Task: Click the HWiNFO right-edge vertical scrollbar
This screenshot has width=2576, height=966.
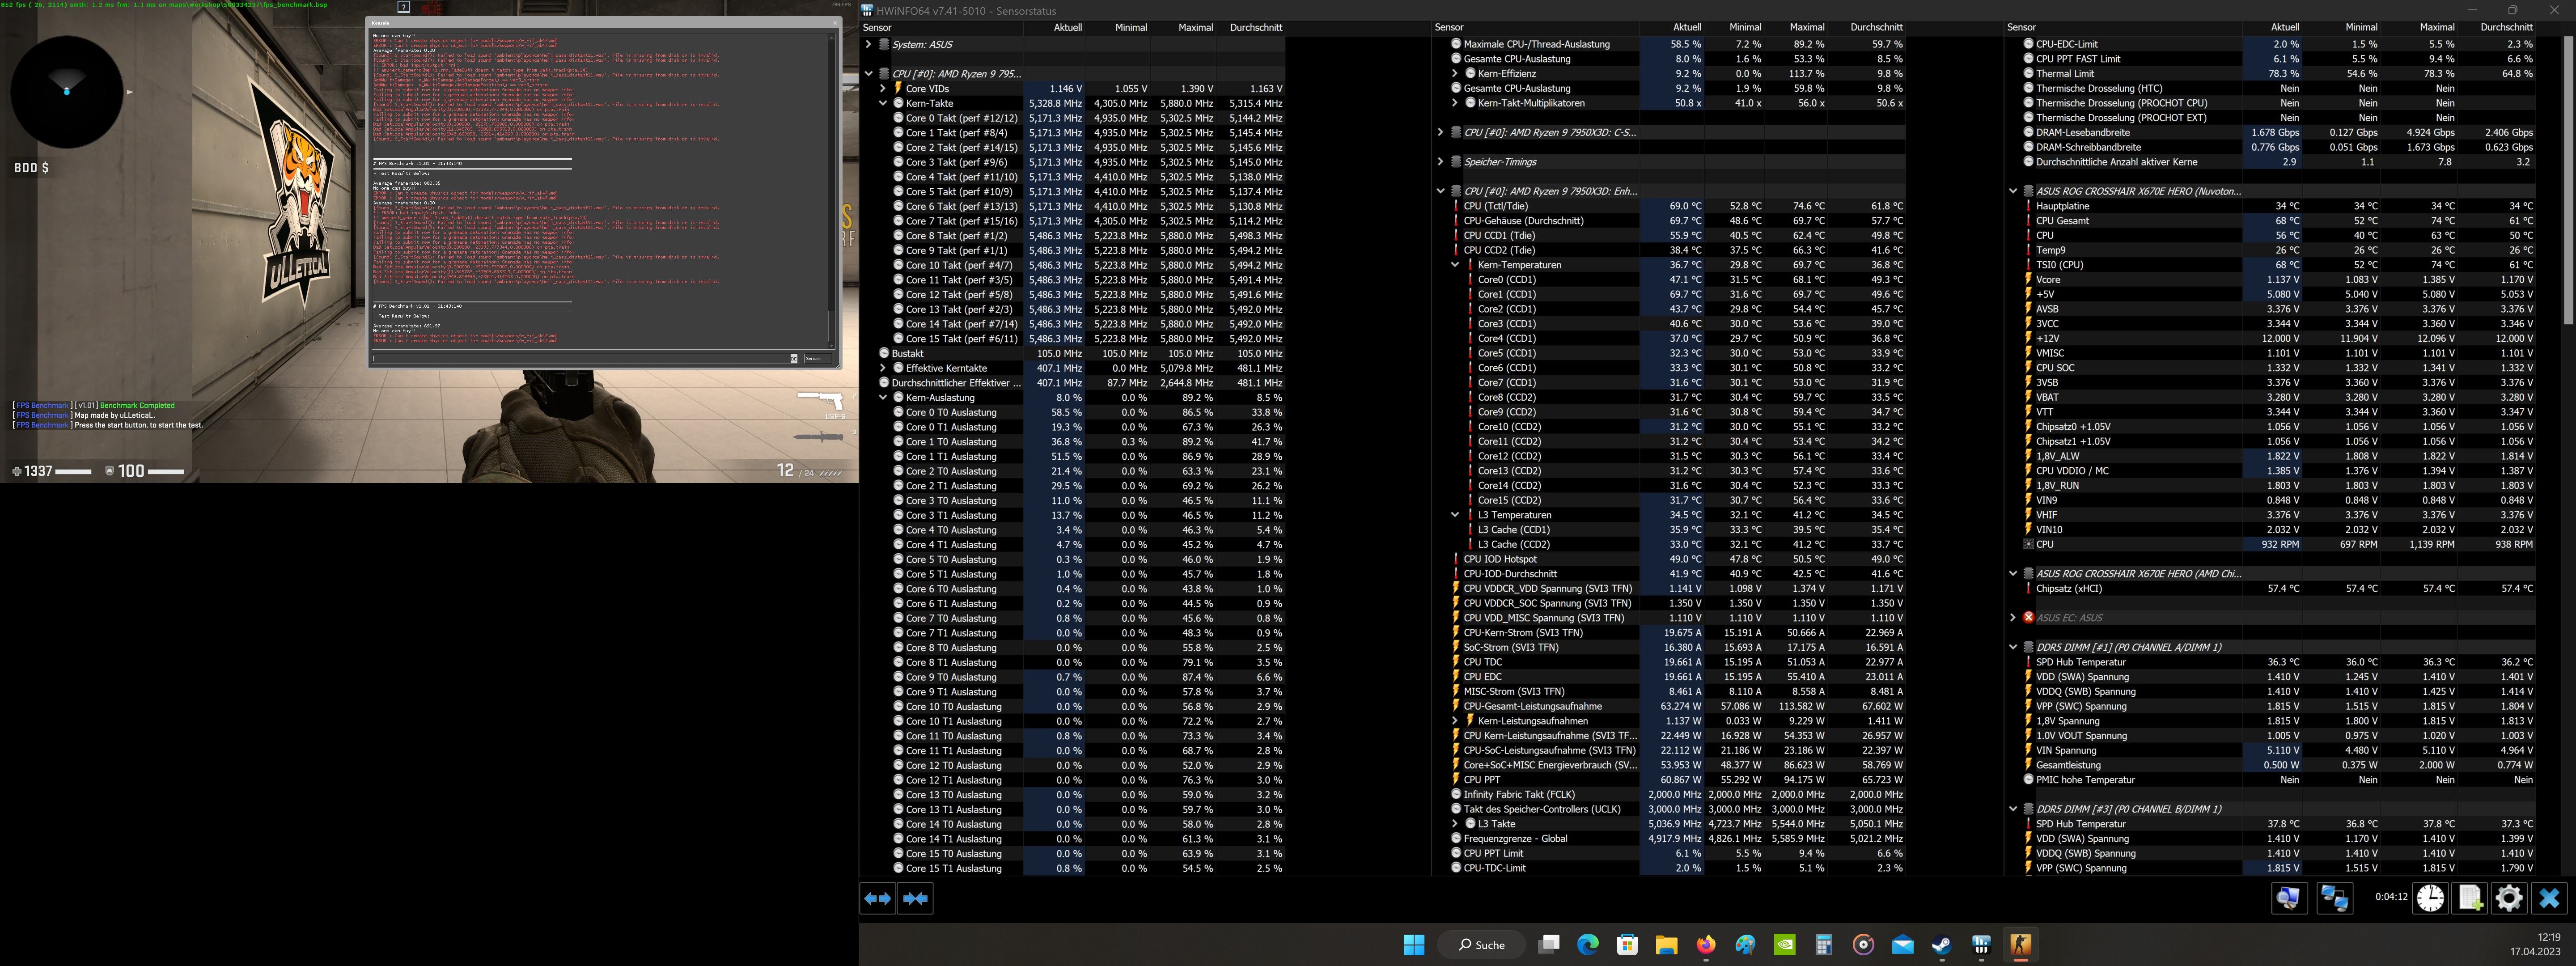Action: tap(2569, 180)
